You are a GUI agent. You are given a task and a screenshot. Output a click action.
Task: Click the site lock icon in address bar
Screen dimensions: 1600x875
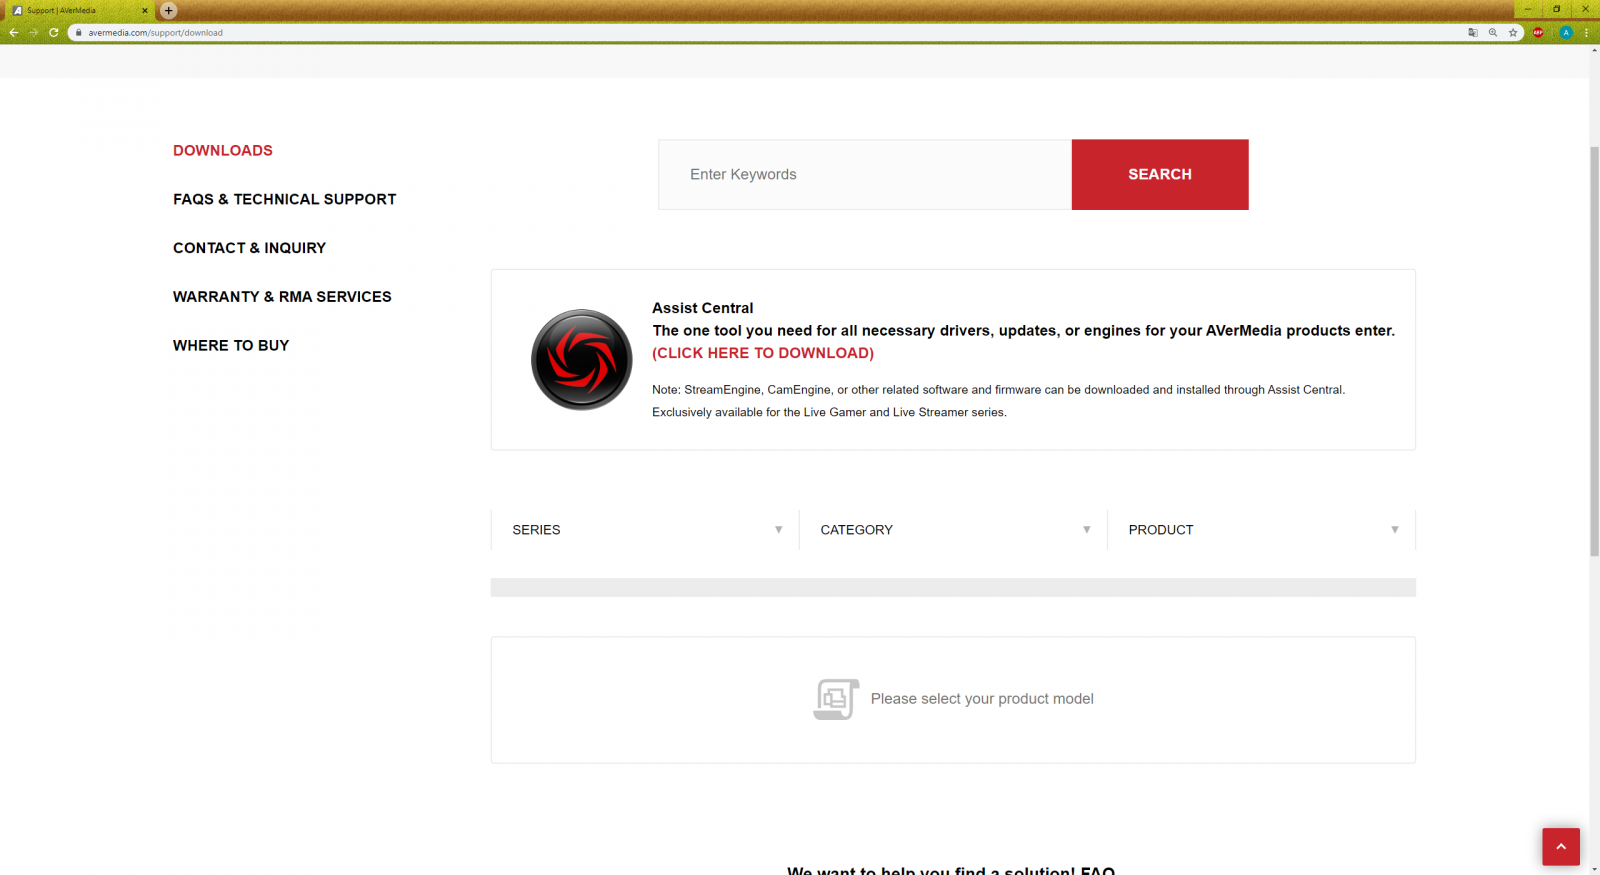78,33
